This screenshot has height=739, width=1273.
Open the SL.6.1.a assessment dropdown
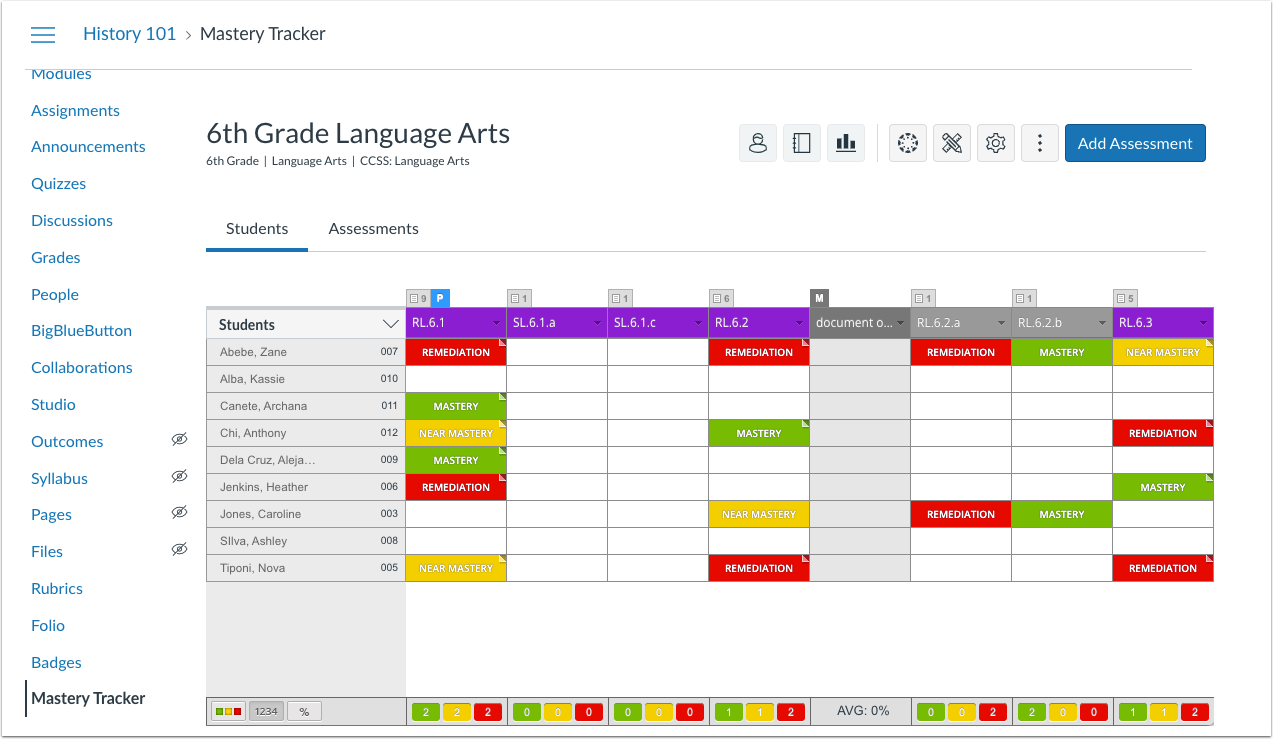tap(598, 323)
